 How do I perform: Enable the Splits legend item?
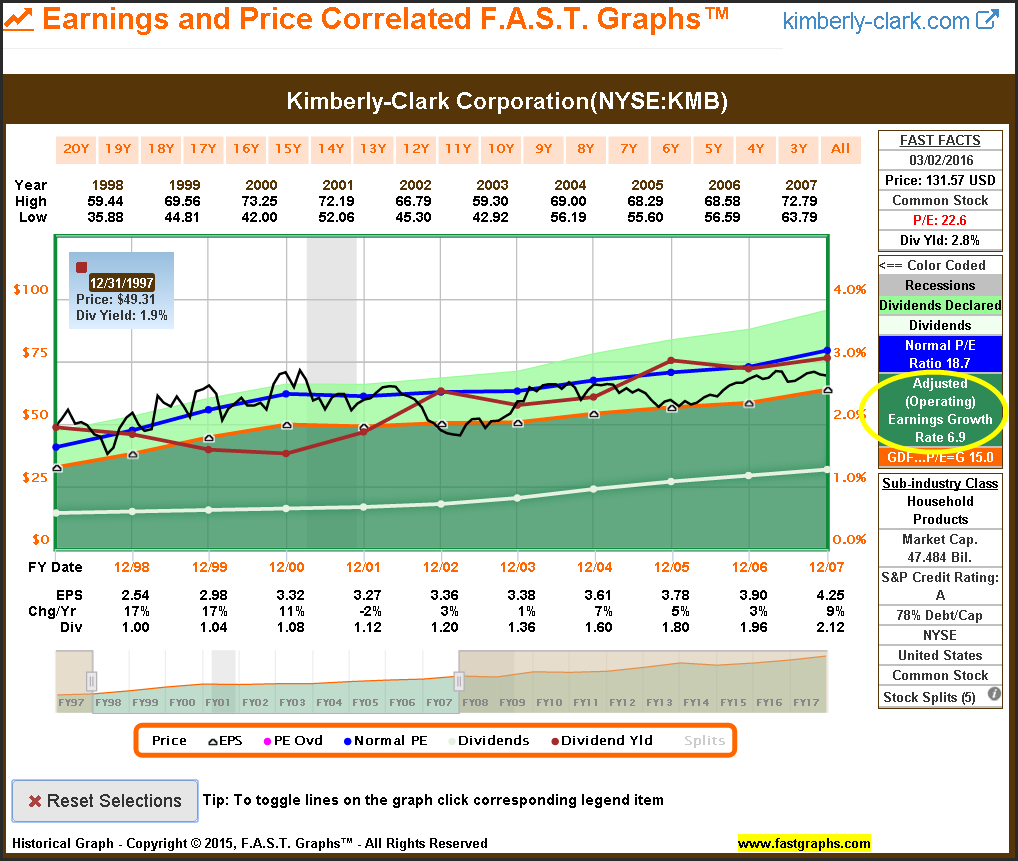tap(705, 740)
